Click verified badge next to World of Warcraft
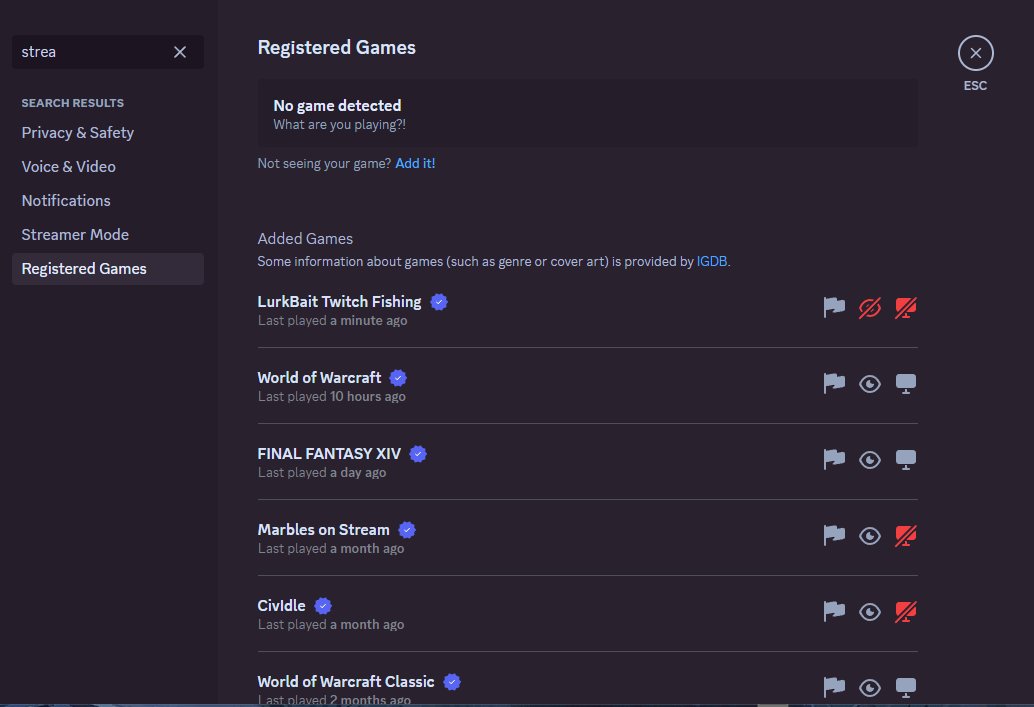The image size is (1034, 707). click(398, 378)
